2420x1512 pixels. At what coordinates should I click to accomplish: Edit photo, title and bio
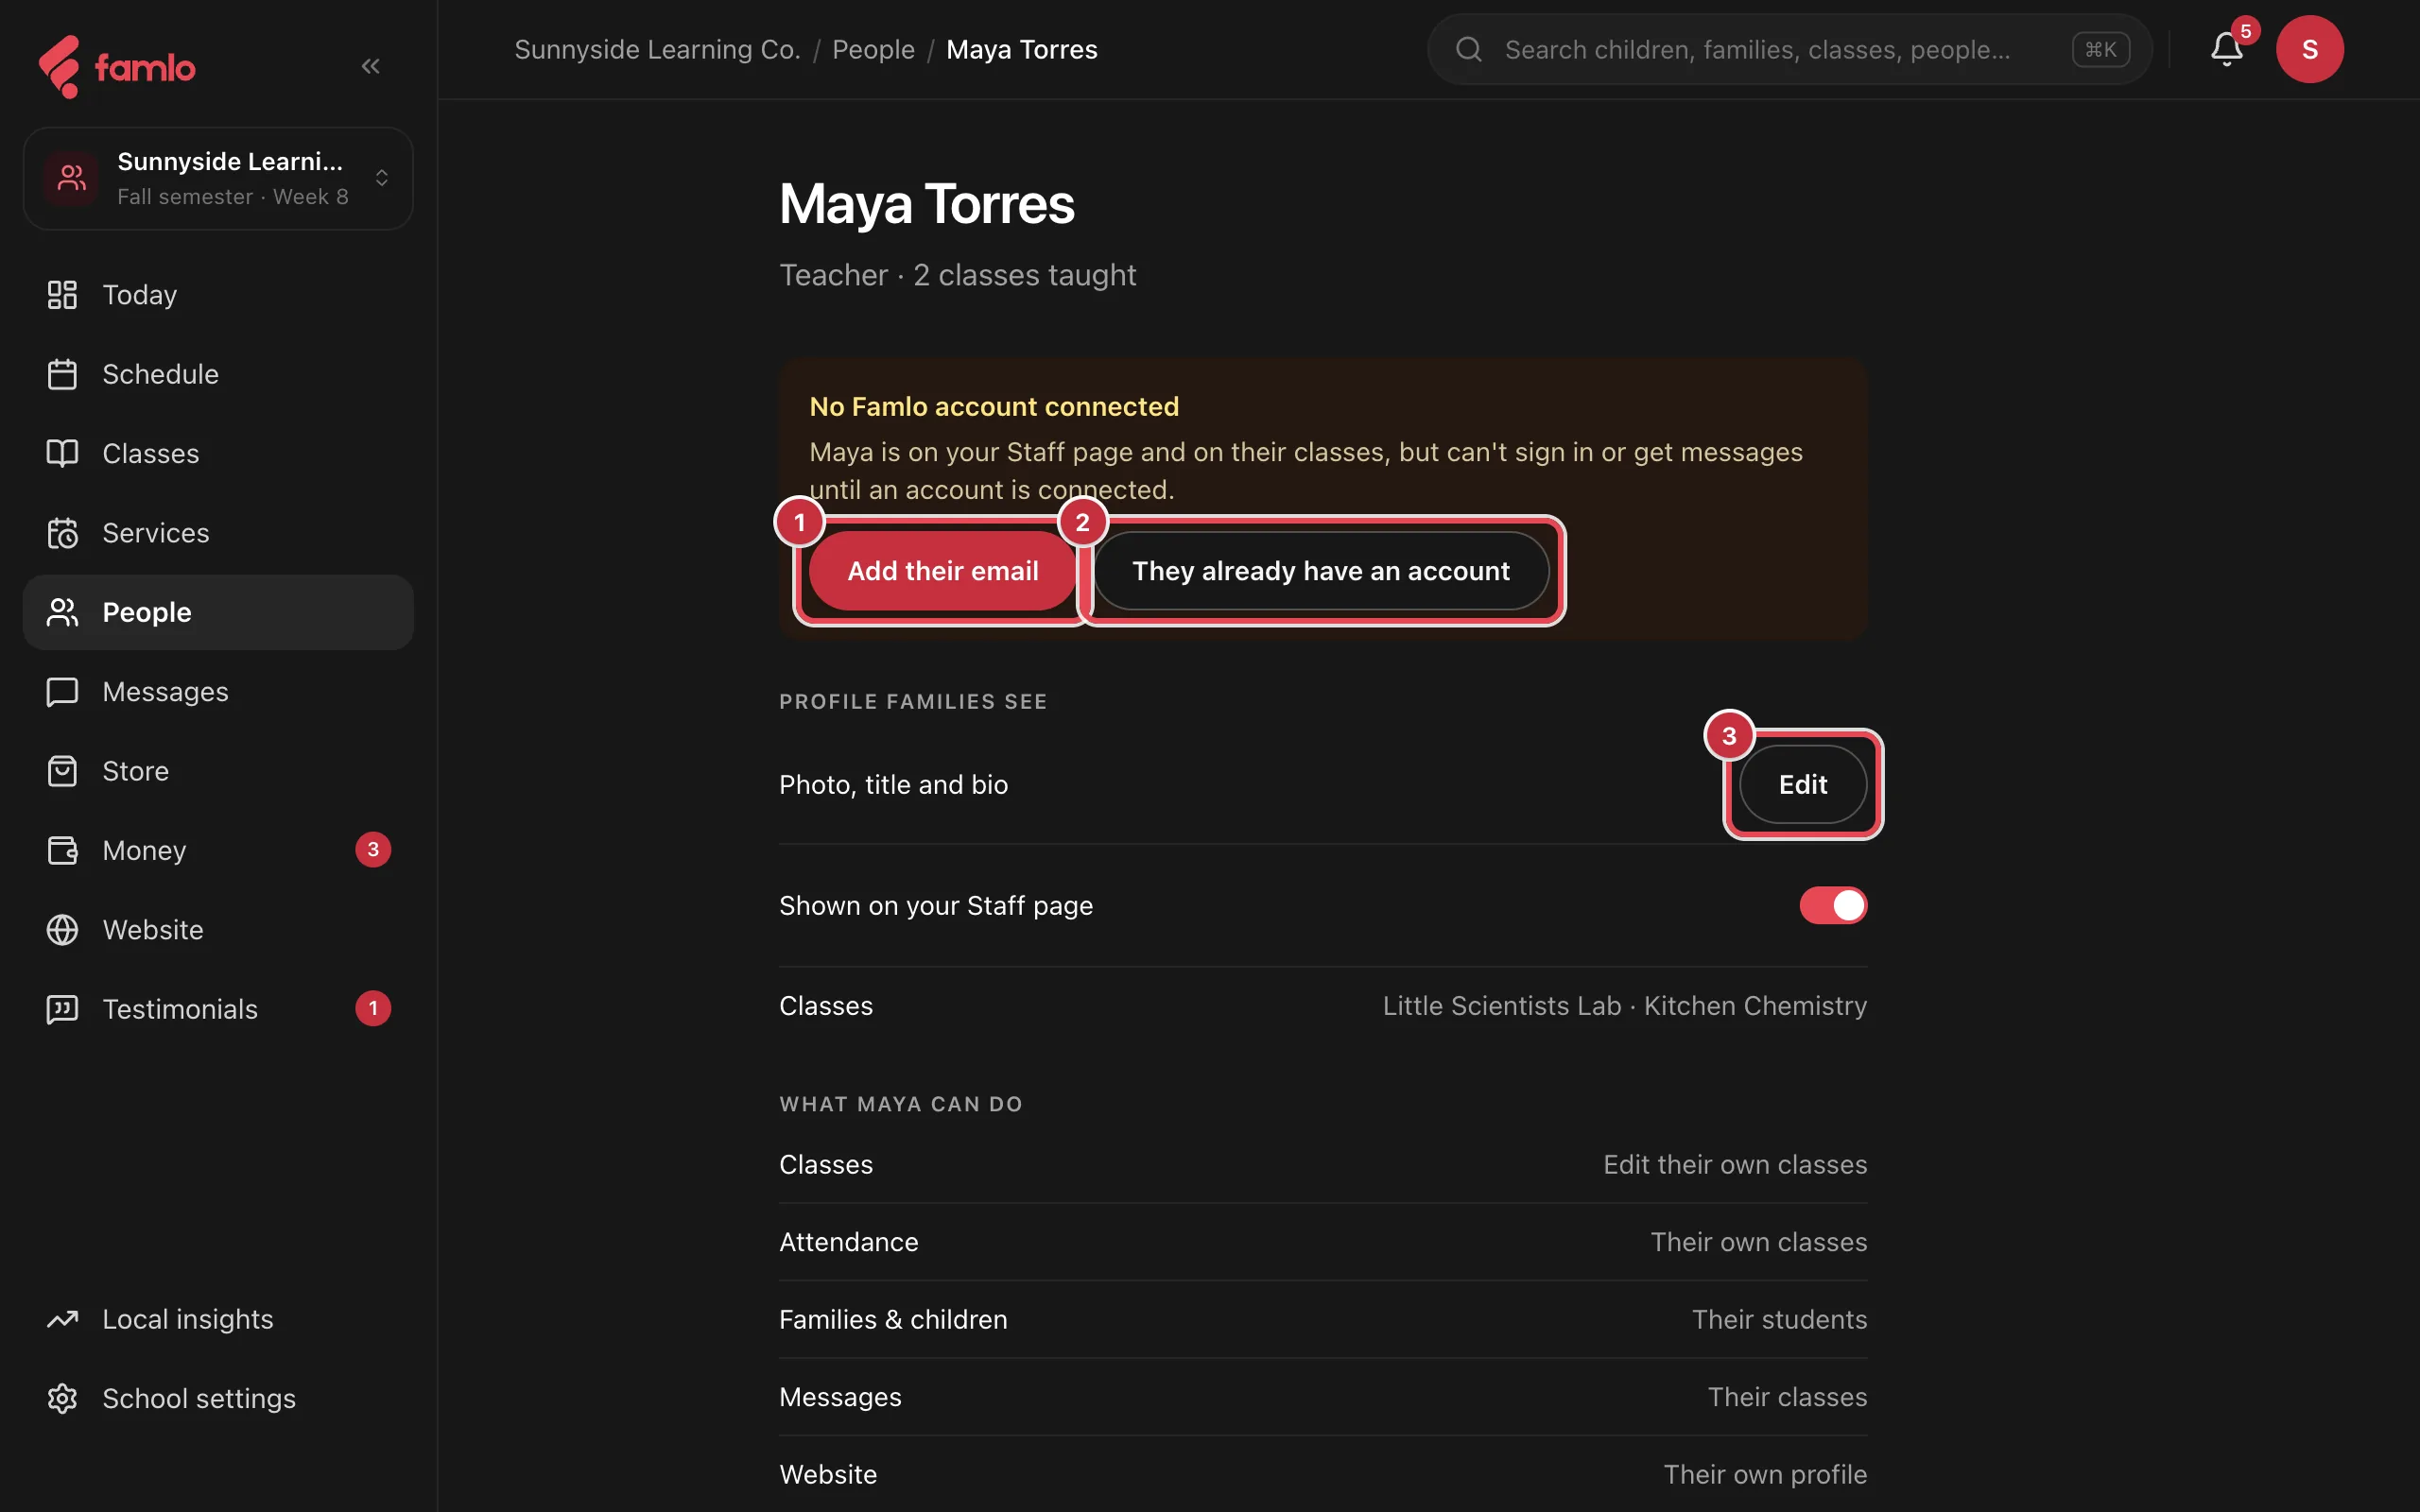[1803, 784]
